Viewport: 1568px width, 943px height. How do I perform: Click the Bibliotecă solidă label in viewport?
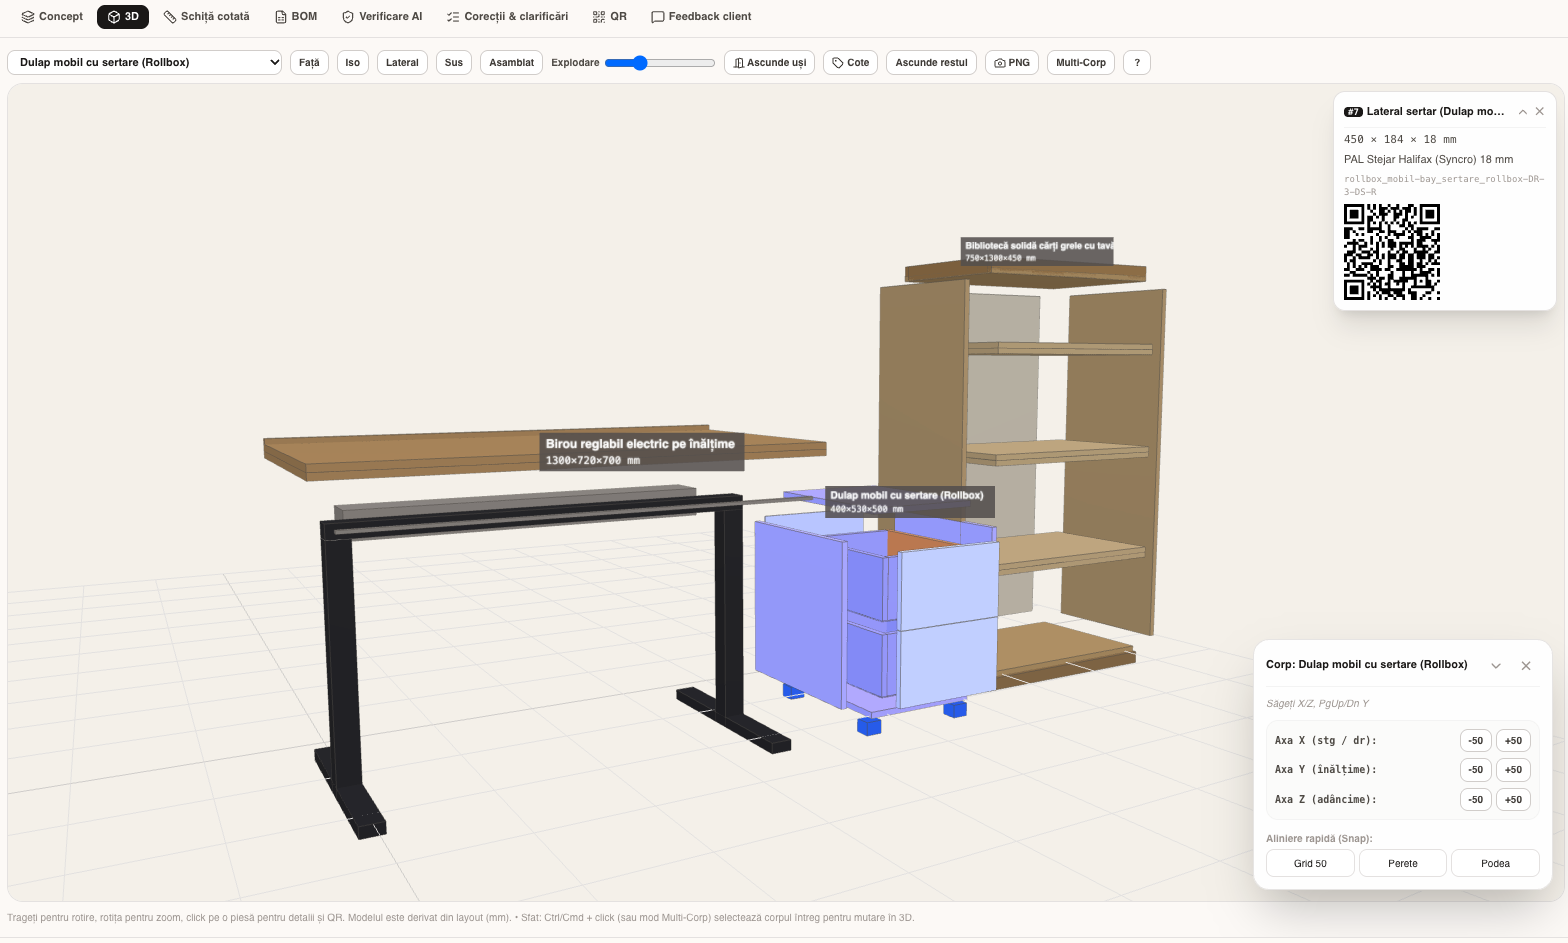(1037, 251)
